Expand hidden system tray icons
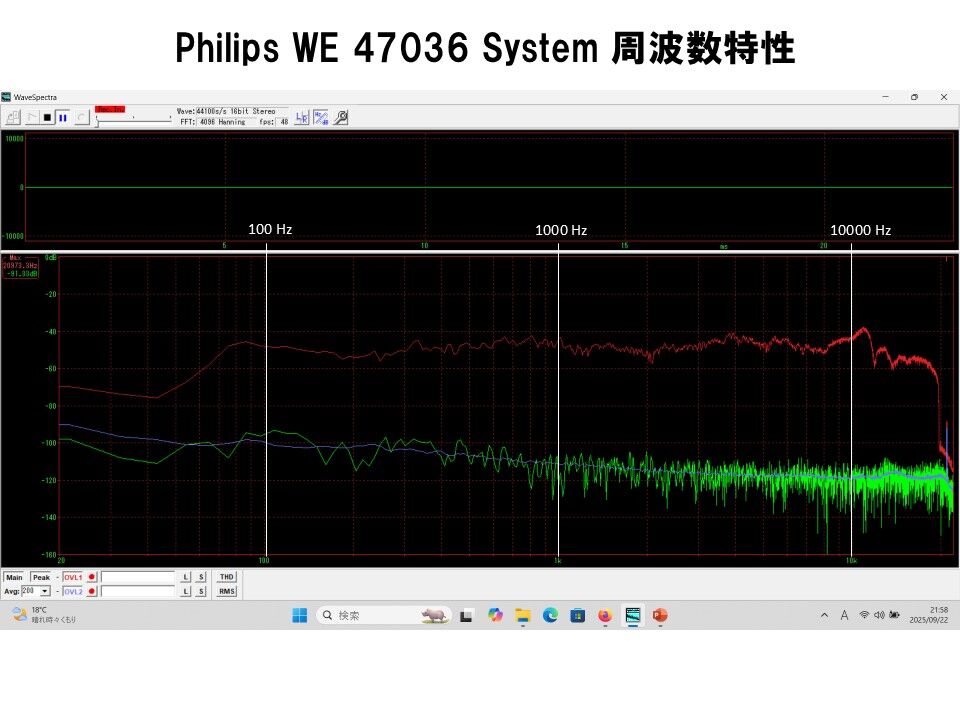960x720 pixels. tap(824, 616)
